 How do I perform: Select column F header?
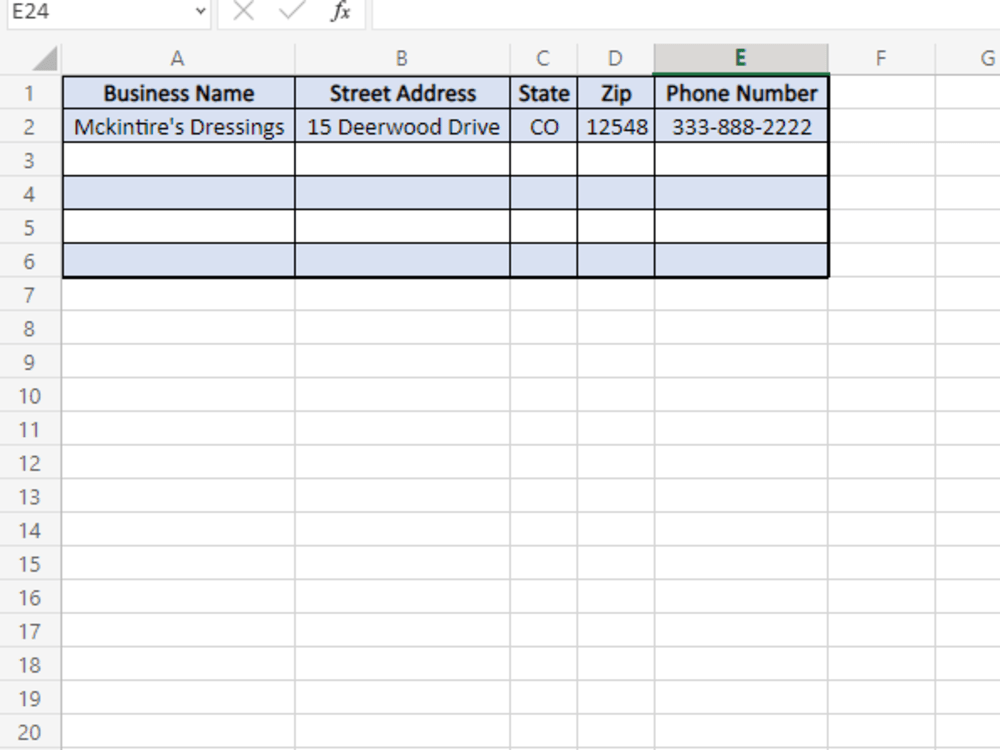pyautogui.click(x=881, y=59)
